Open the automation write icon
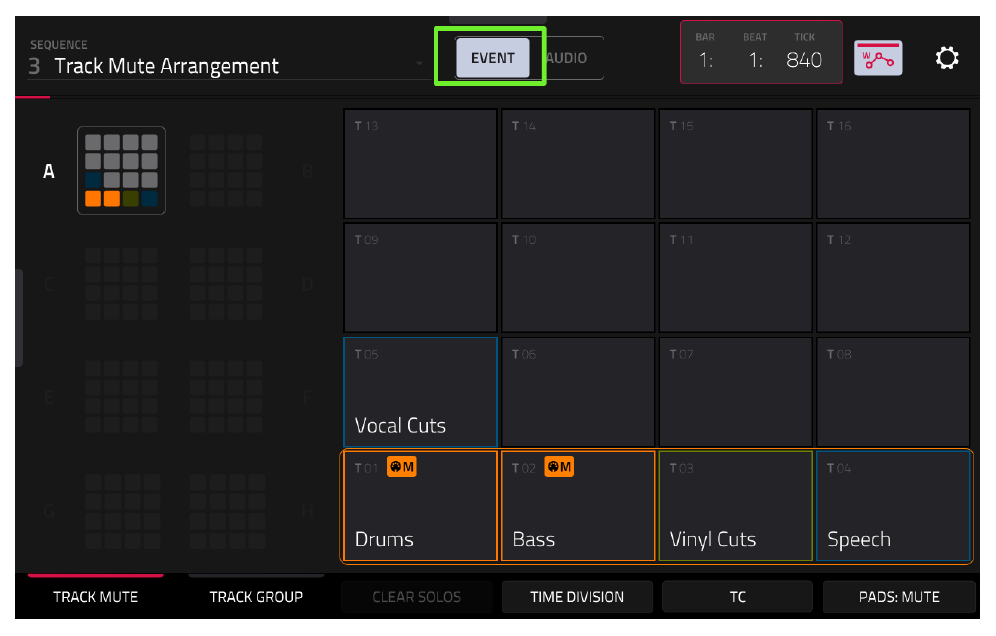This screenshot has width=996, height=636. [878, 58]
